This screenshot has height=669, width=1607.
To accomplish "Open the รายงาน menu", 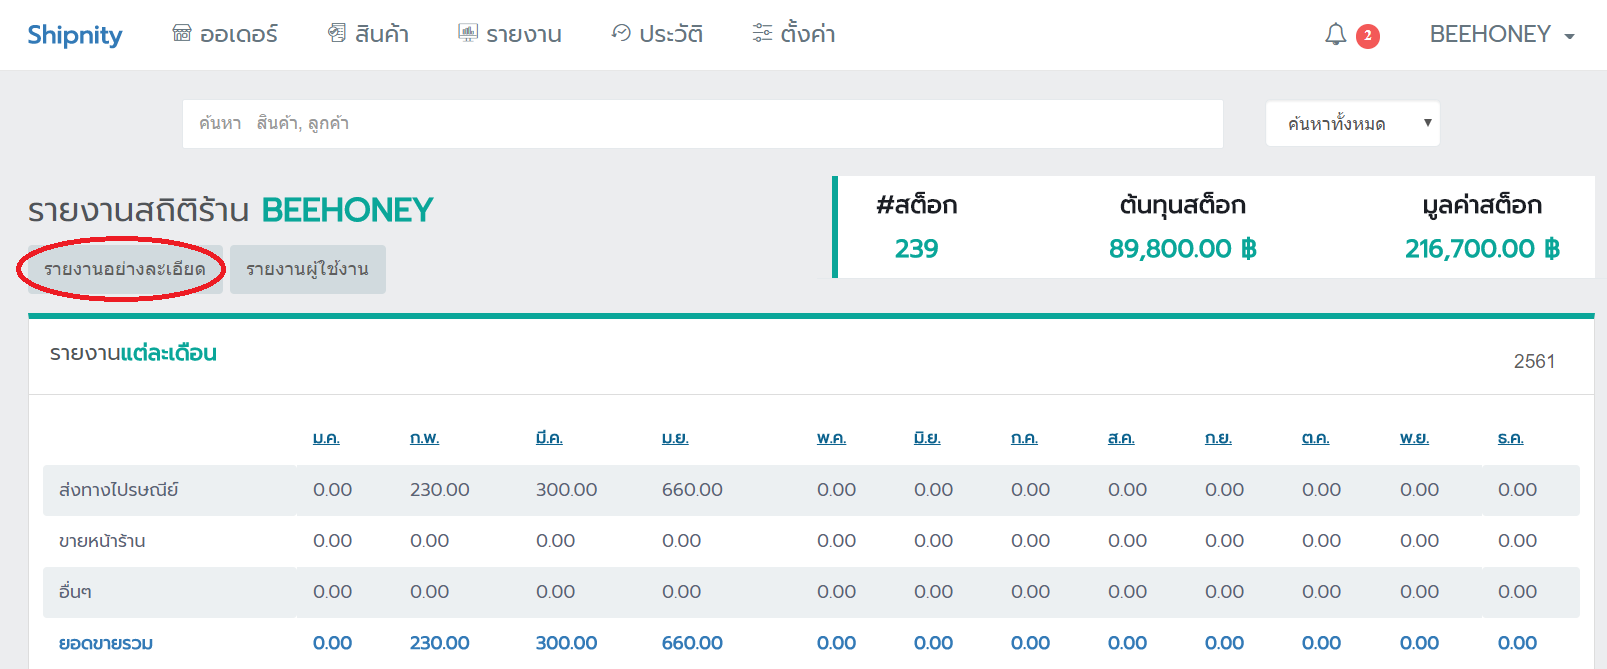I will click(524, 34).
